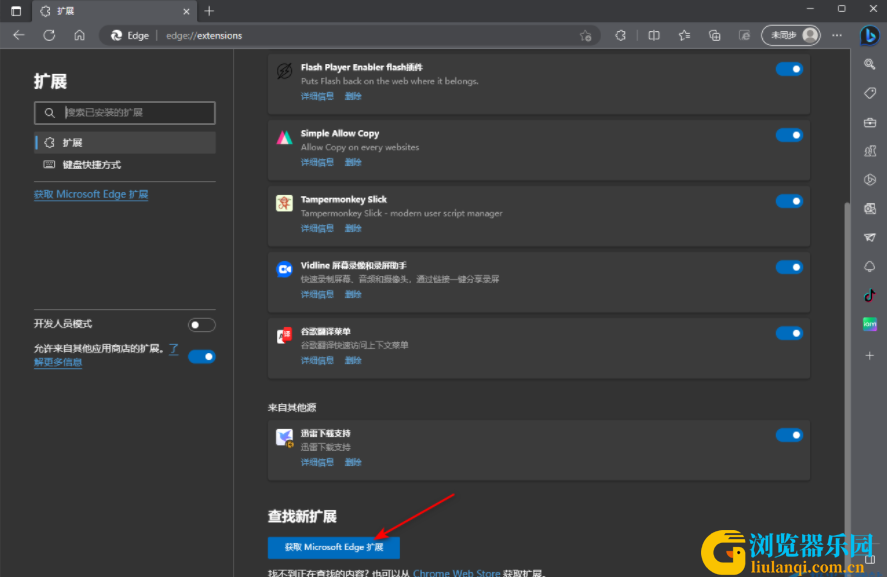Open the user profile avatar button
The width and height of the screenshot is (887, 577).
point(791,35)
